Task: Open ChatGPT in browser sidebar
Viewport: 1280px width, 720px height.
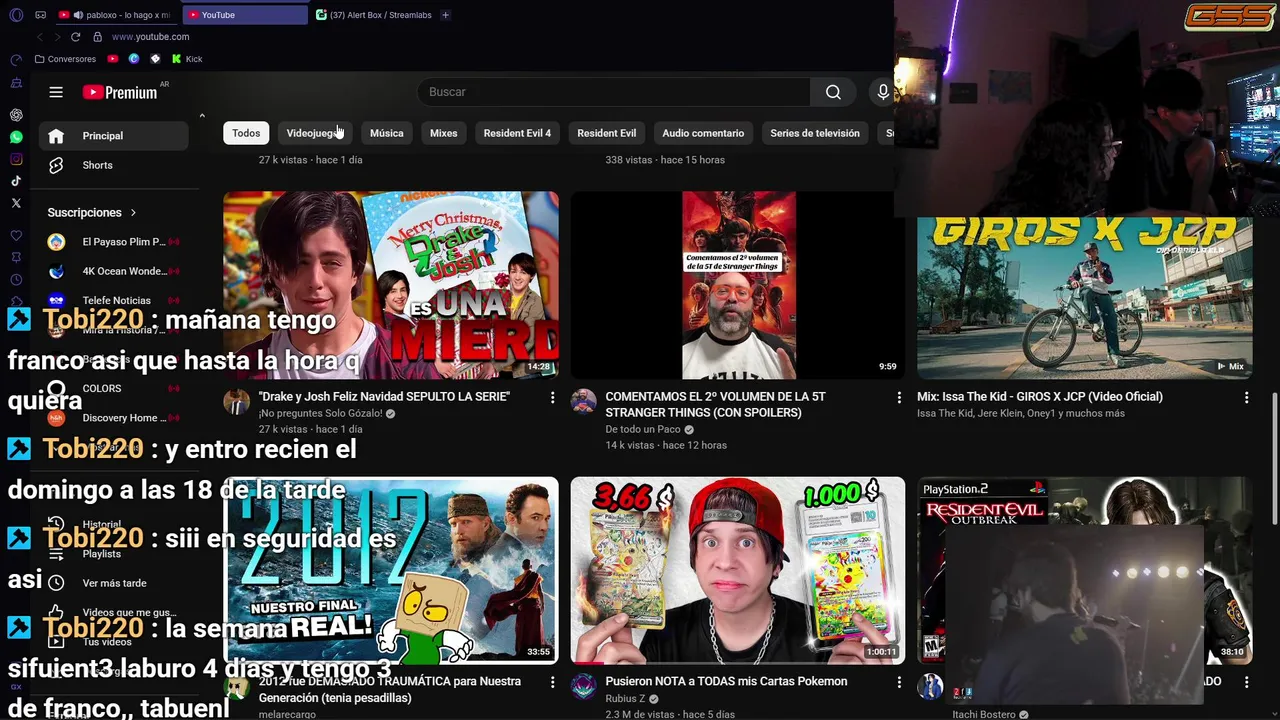Action: (x=16, y=115)
